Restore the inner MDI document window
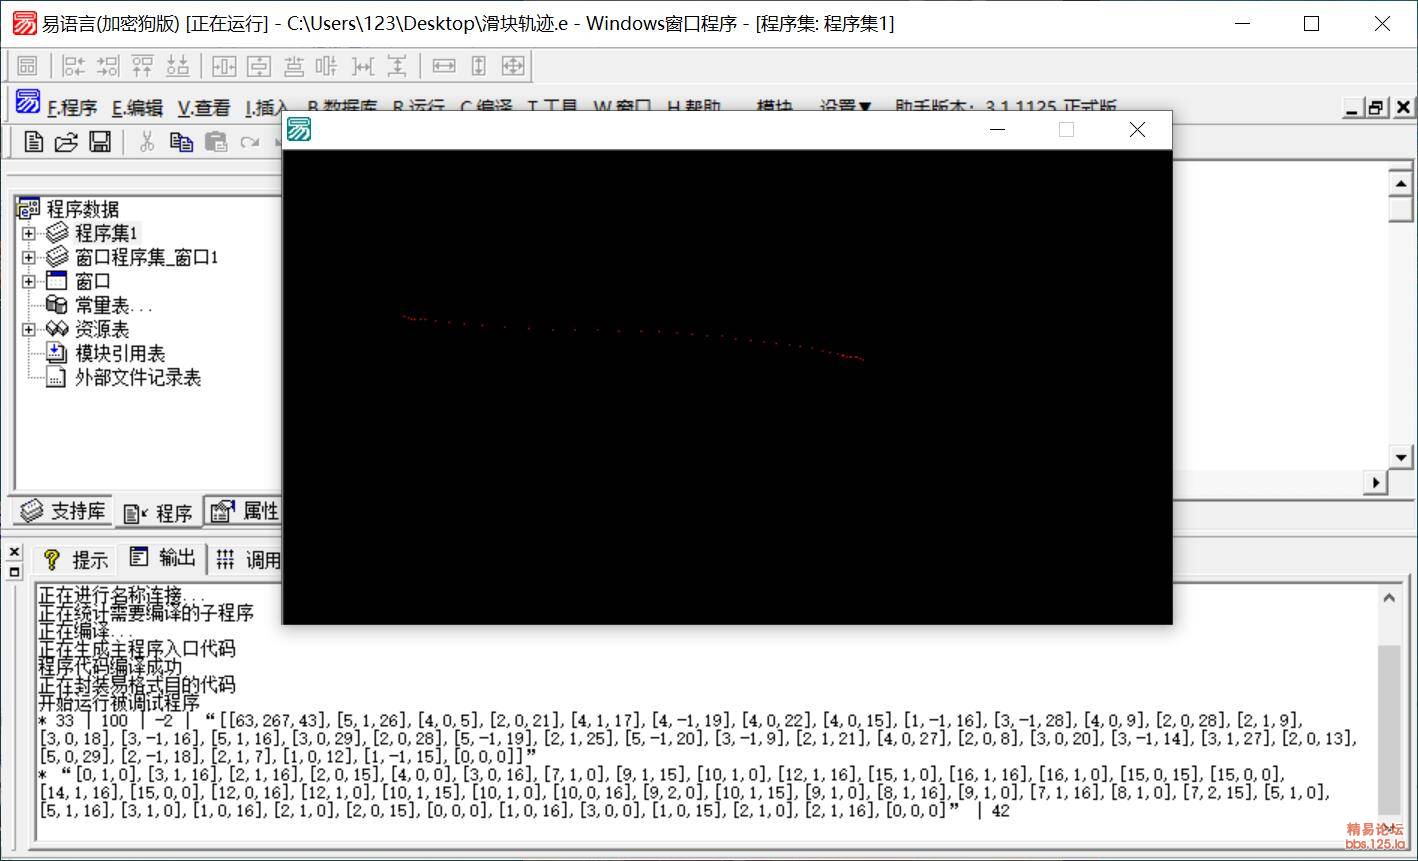 tap(1377, 108)
